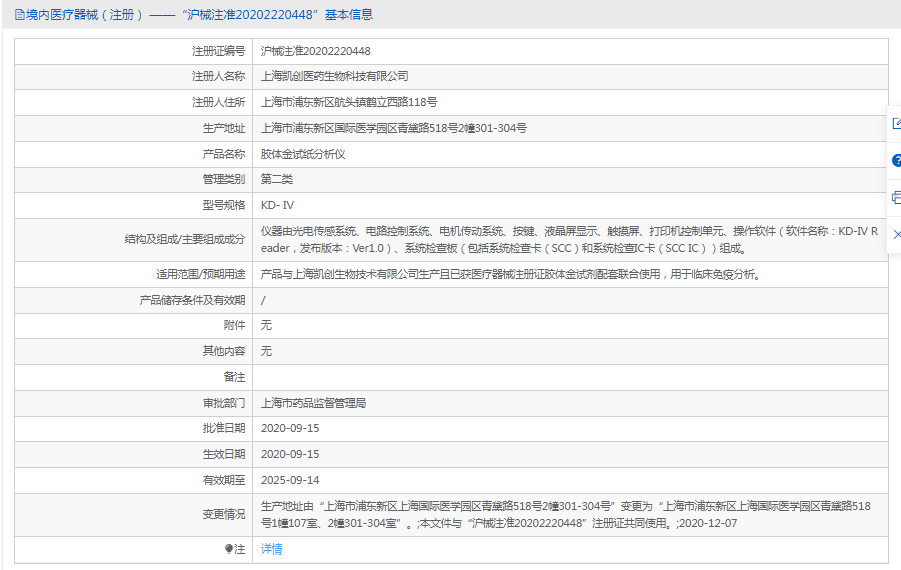Screen dimensions: 901x570
Task: Select the model value KD- IV
Action: pos(277,205)
